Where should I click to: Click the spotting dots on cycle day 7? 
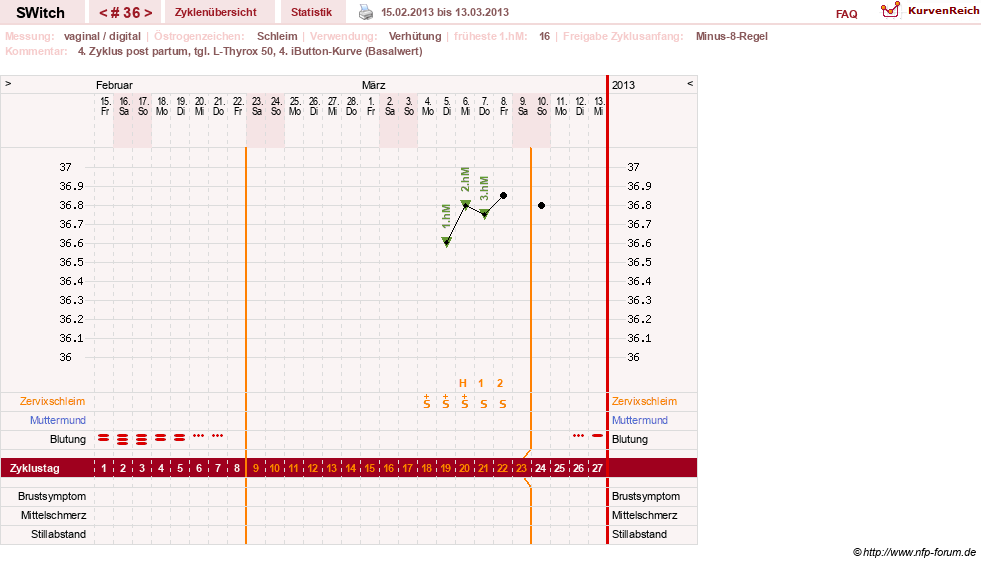tap(218, 435)
